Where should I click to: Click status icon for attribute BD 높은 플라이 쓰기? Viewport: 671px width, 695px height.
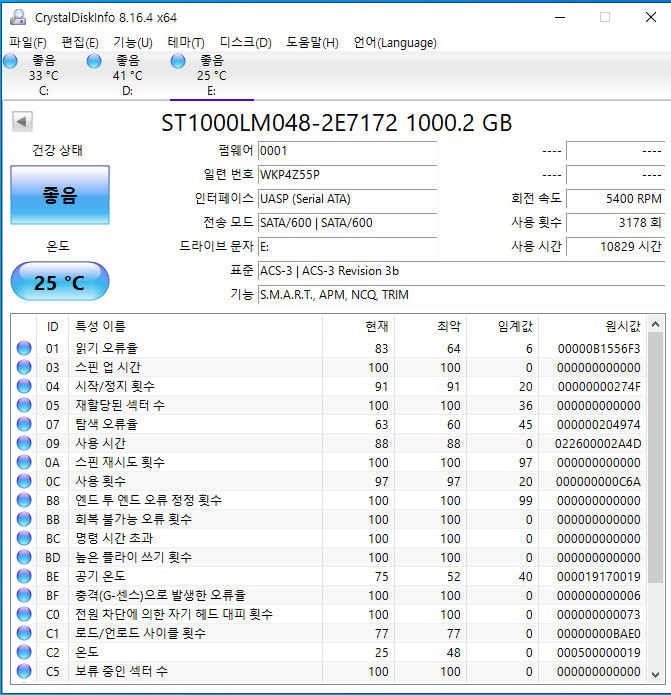[24, 557]
